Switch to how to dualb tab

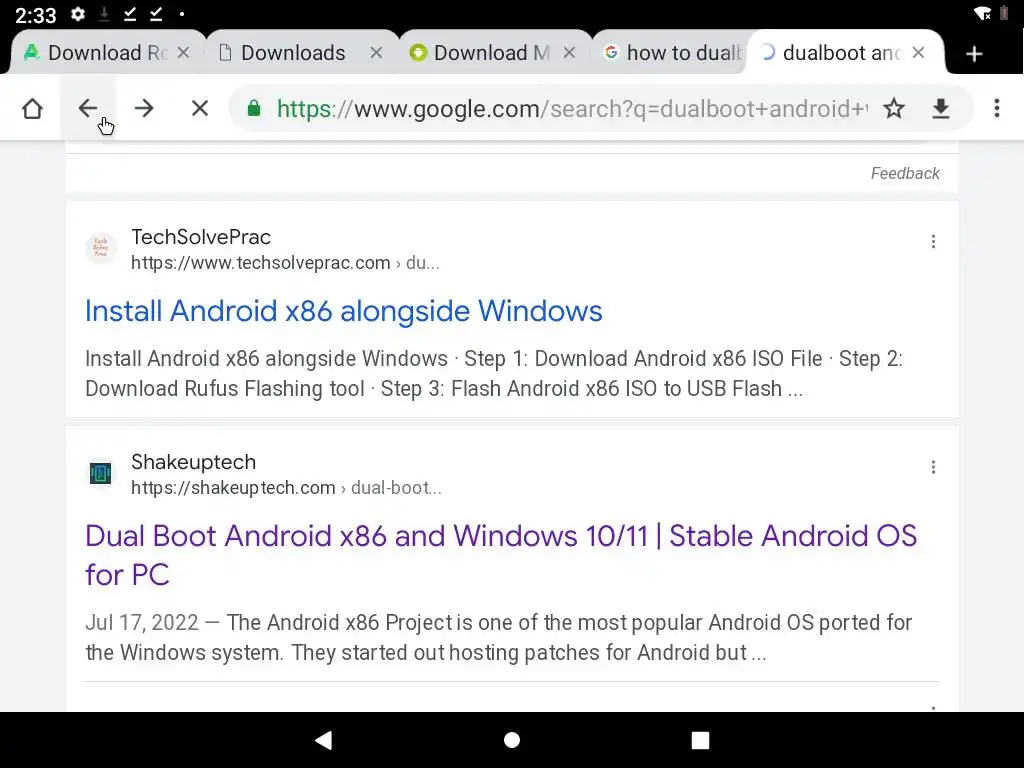tap(673, 52)
